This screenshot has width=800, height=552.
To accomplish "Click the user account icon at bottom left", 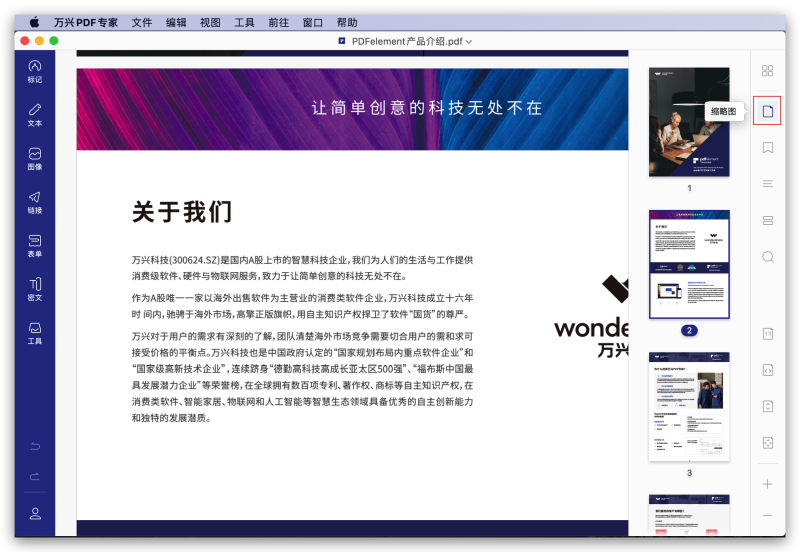I will coord(35,513).
